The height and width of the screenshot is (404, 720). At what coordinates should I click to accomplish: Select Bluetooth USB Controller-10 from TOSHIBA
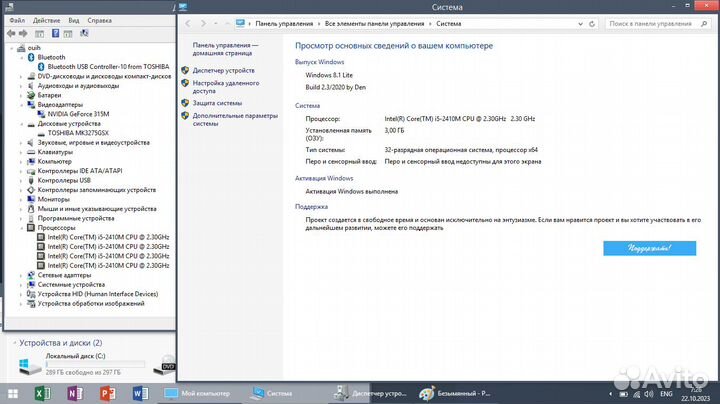108,67
